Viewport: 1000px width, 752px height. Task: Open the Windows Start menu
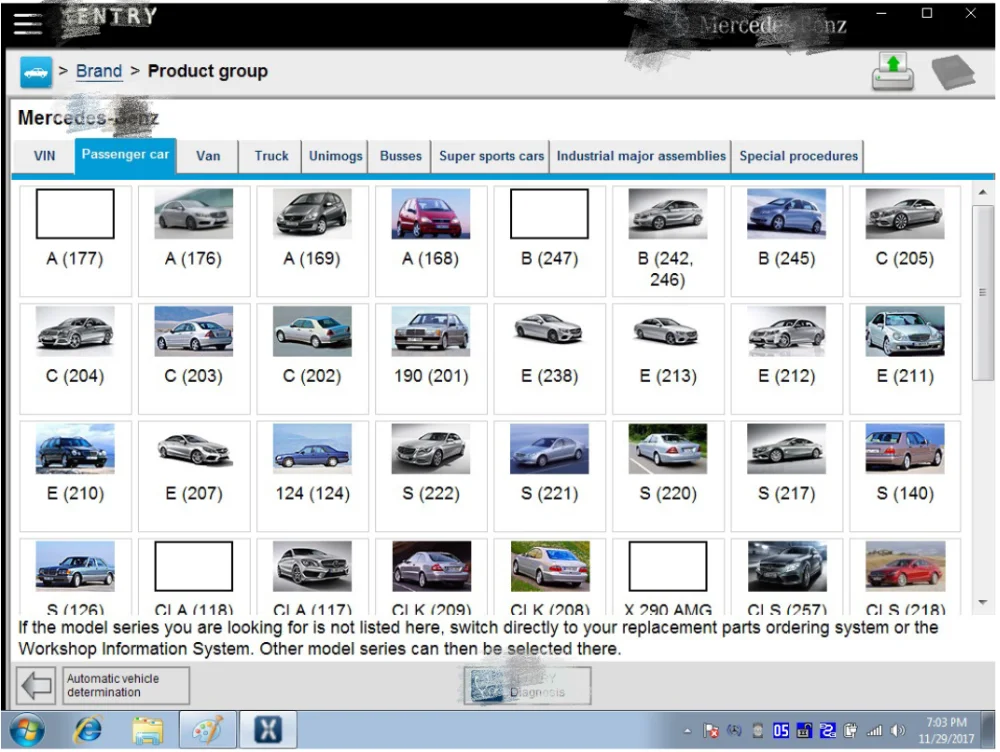(27, 730)
